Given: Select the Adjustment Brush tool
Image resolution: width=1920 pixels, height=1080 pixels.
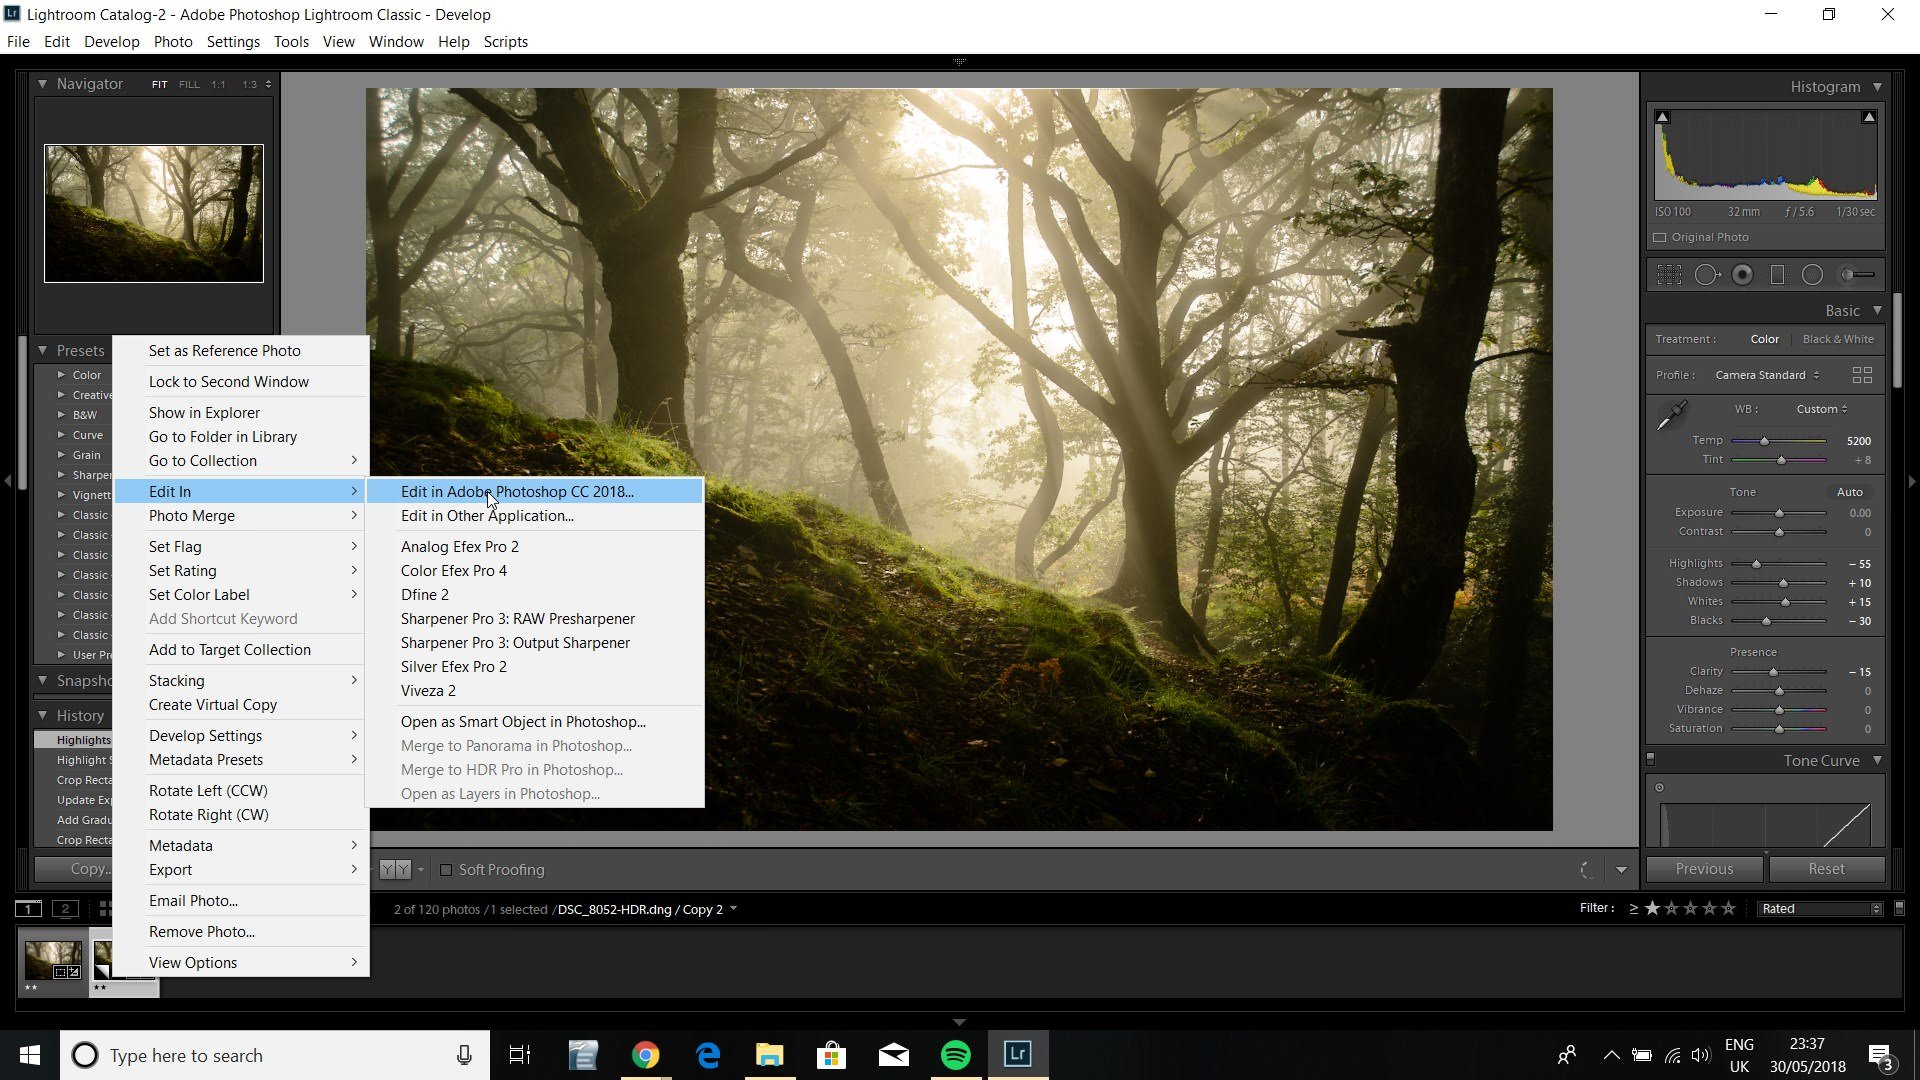Looking at the screenshot, I should pos(1856,274).
